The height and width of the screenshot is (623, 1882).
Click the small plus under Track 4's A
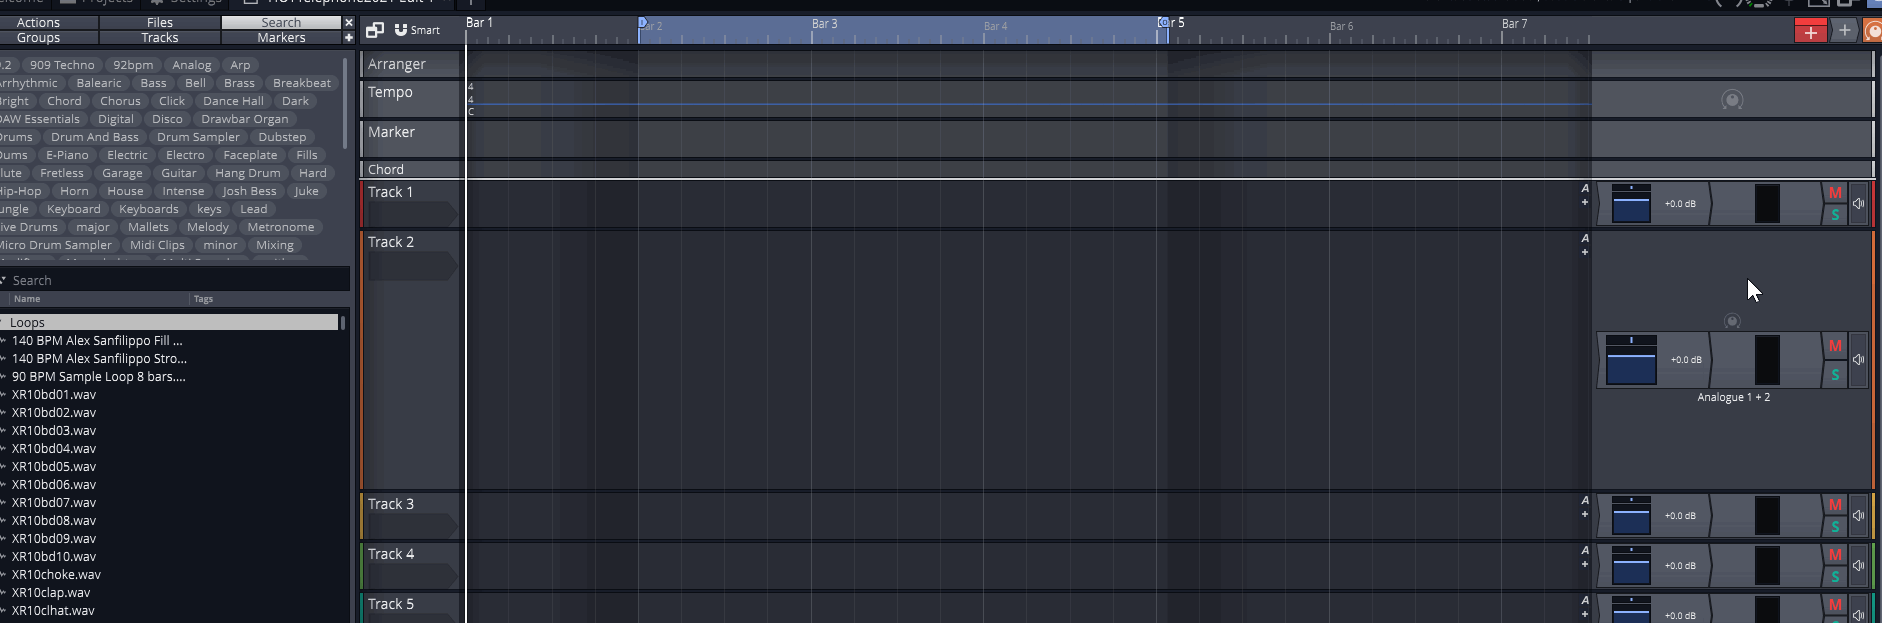[x=1585, y=565]
